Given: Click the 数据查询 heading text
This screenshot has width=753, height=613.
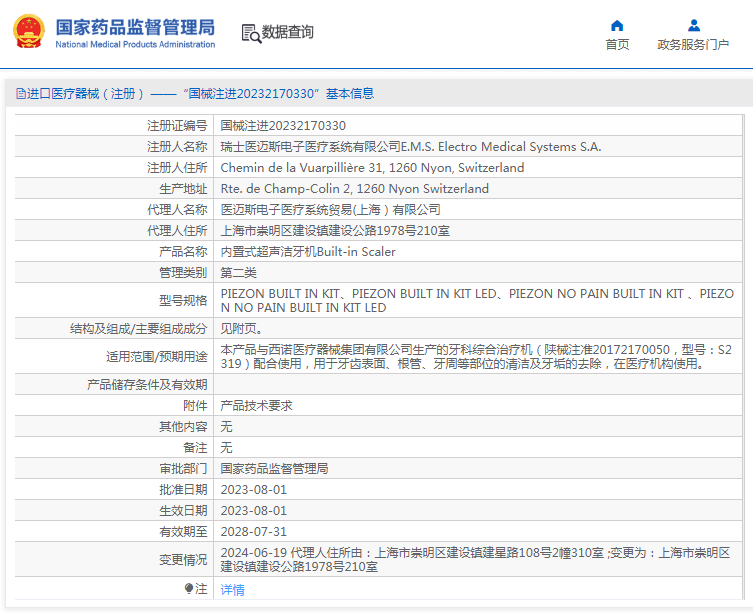Looking at the screenshot, I should coord(287,32).
